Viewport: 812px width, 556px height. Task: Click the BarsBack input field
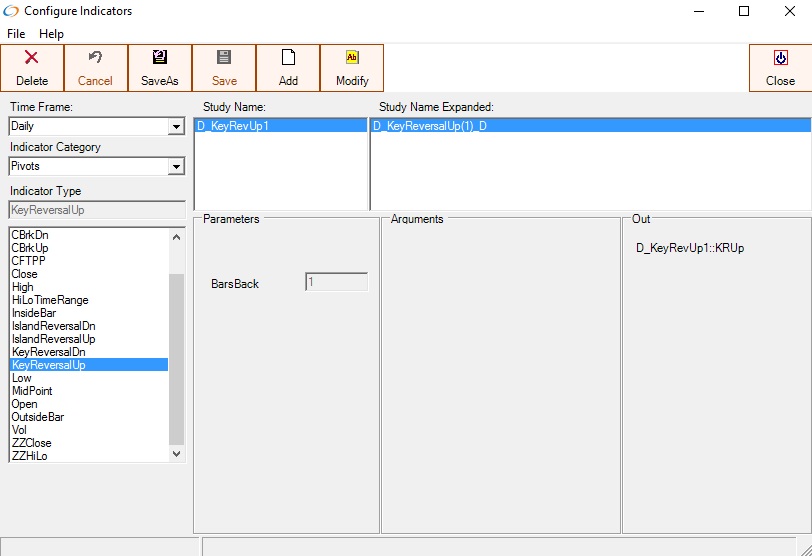coord(336,283)
